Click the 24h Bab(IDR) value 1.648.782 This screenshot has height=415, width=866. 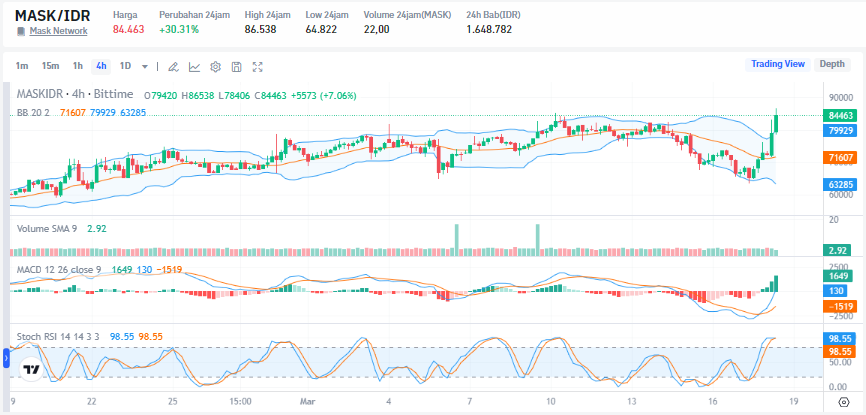click(x=489, y=29)
